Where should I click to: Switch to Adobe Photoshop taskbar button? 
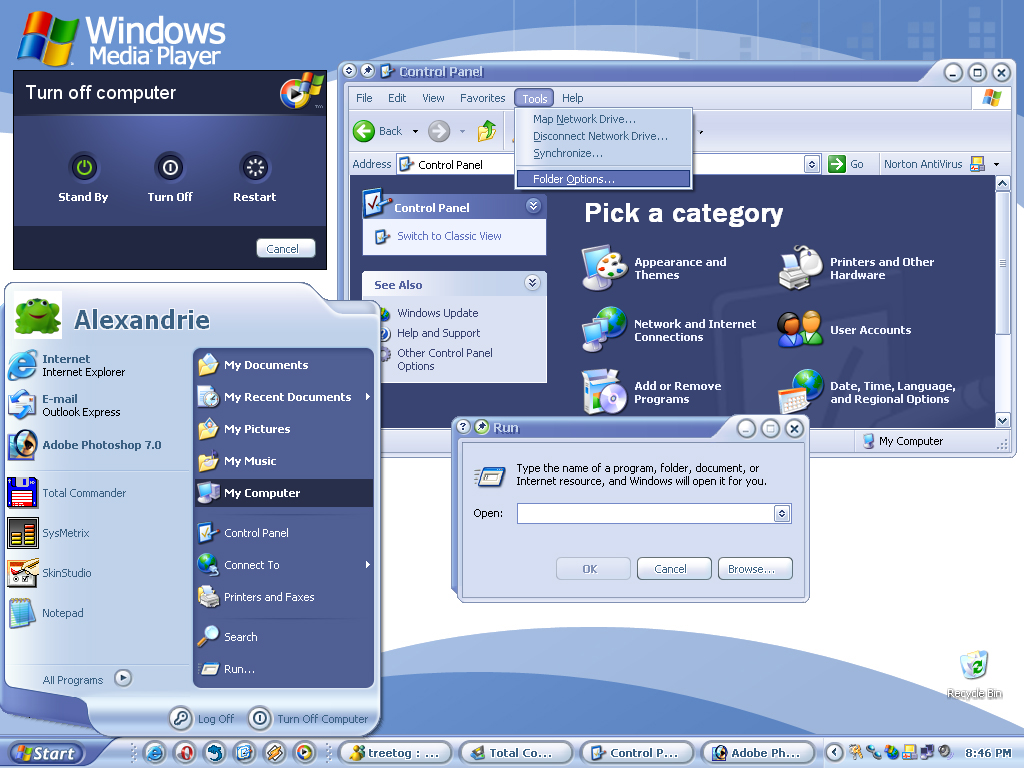click(758, 753)
